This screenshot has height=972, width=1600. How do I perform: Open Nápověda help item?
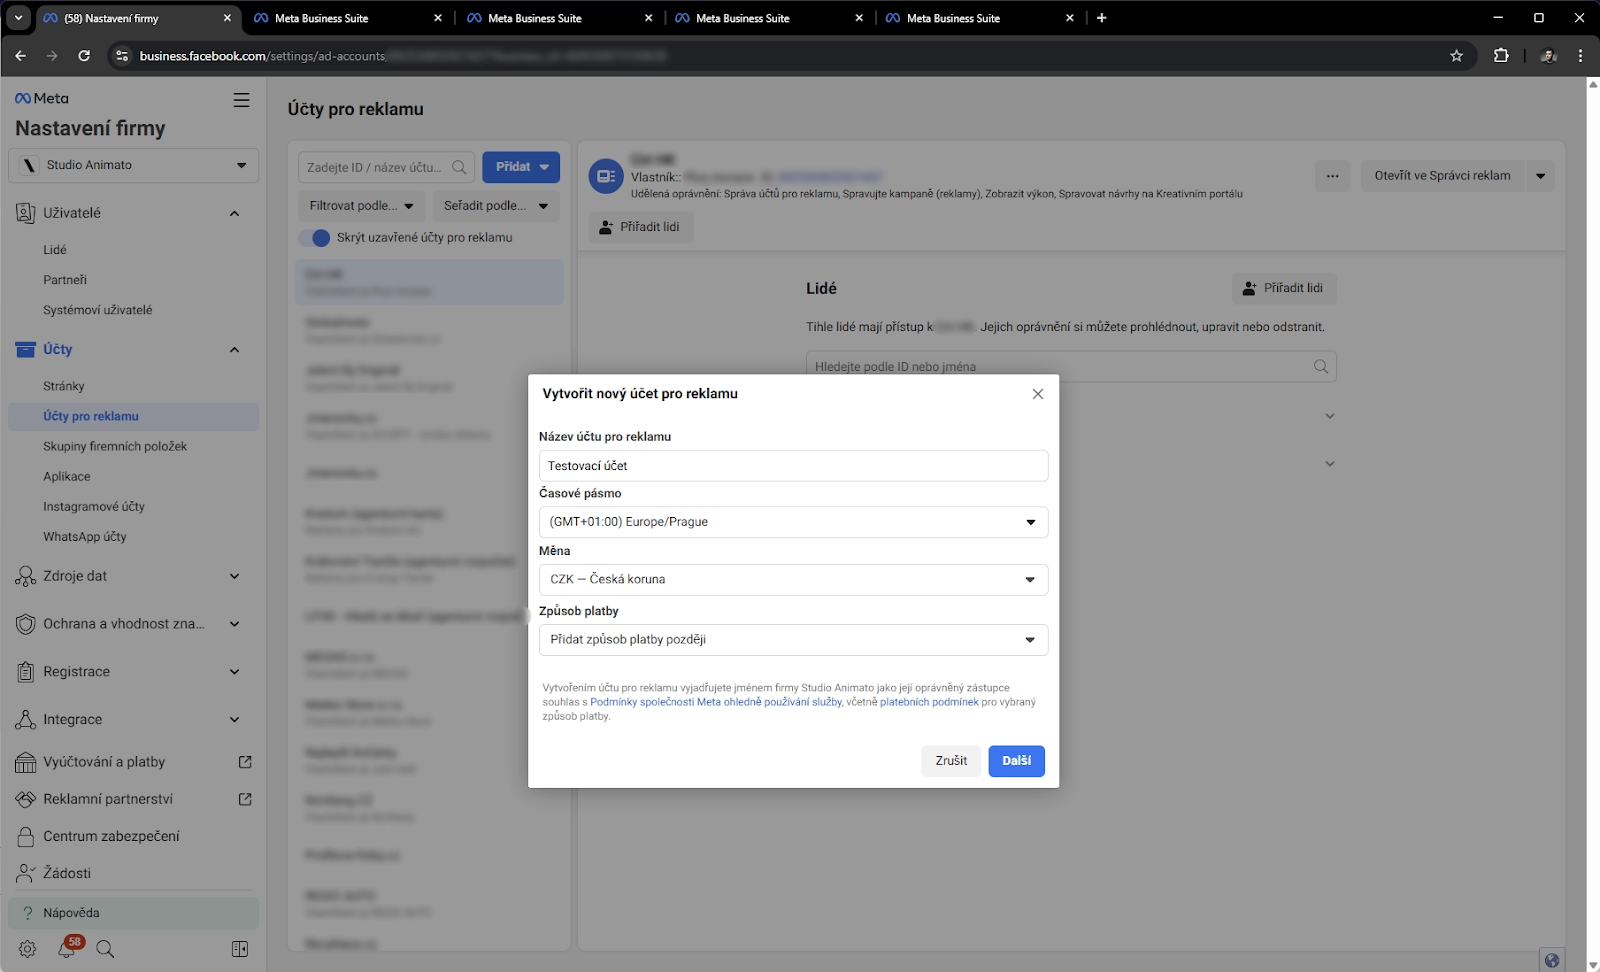pos(134,913)
